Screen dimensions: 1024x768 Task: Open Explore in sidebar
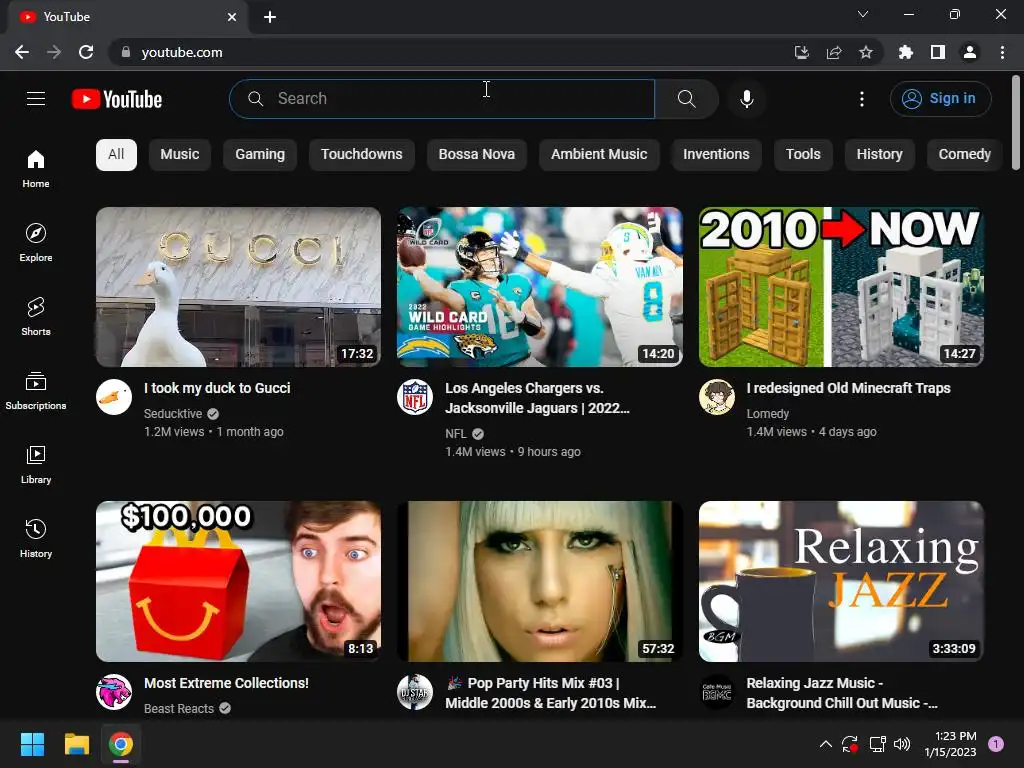click(36, 242)
